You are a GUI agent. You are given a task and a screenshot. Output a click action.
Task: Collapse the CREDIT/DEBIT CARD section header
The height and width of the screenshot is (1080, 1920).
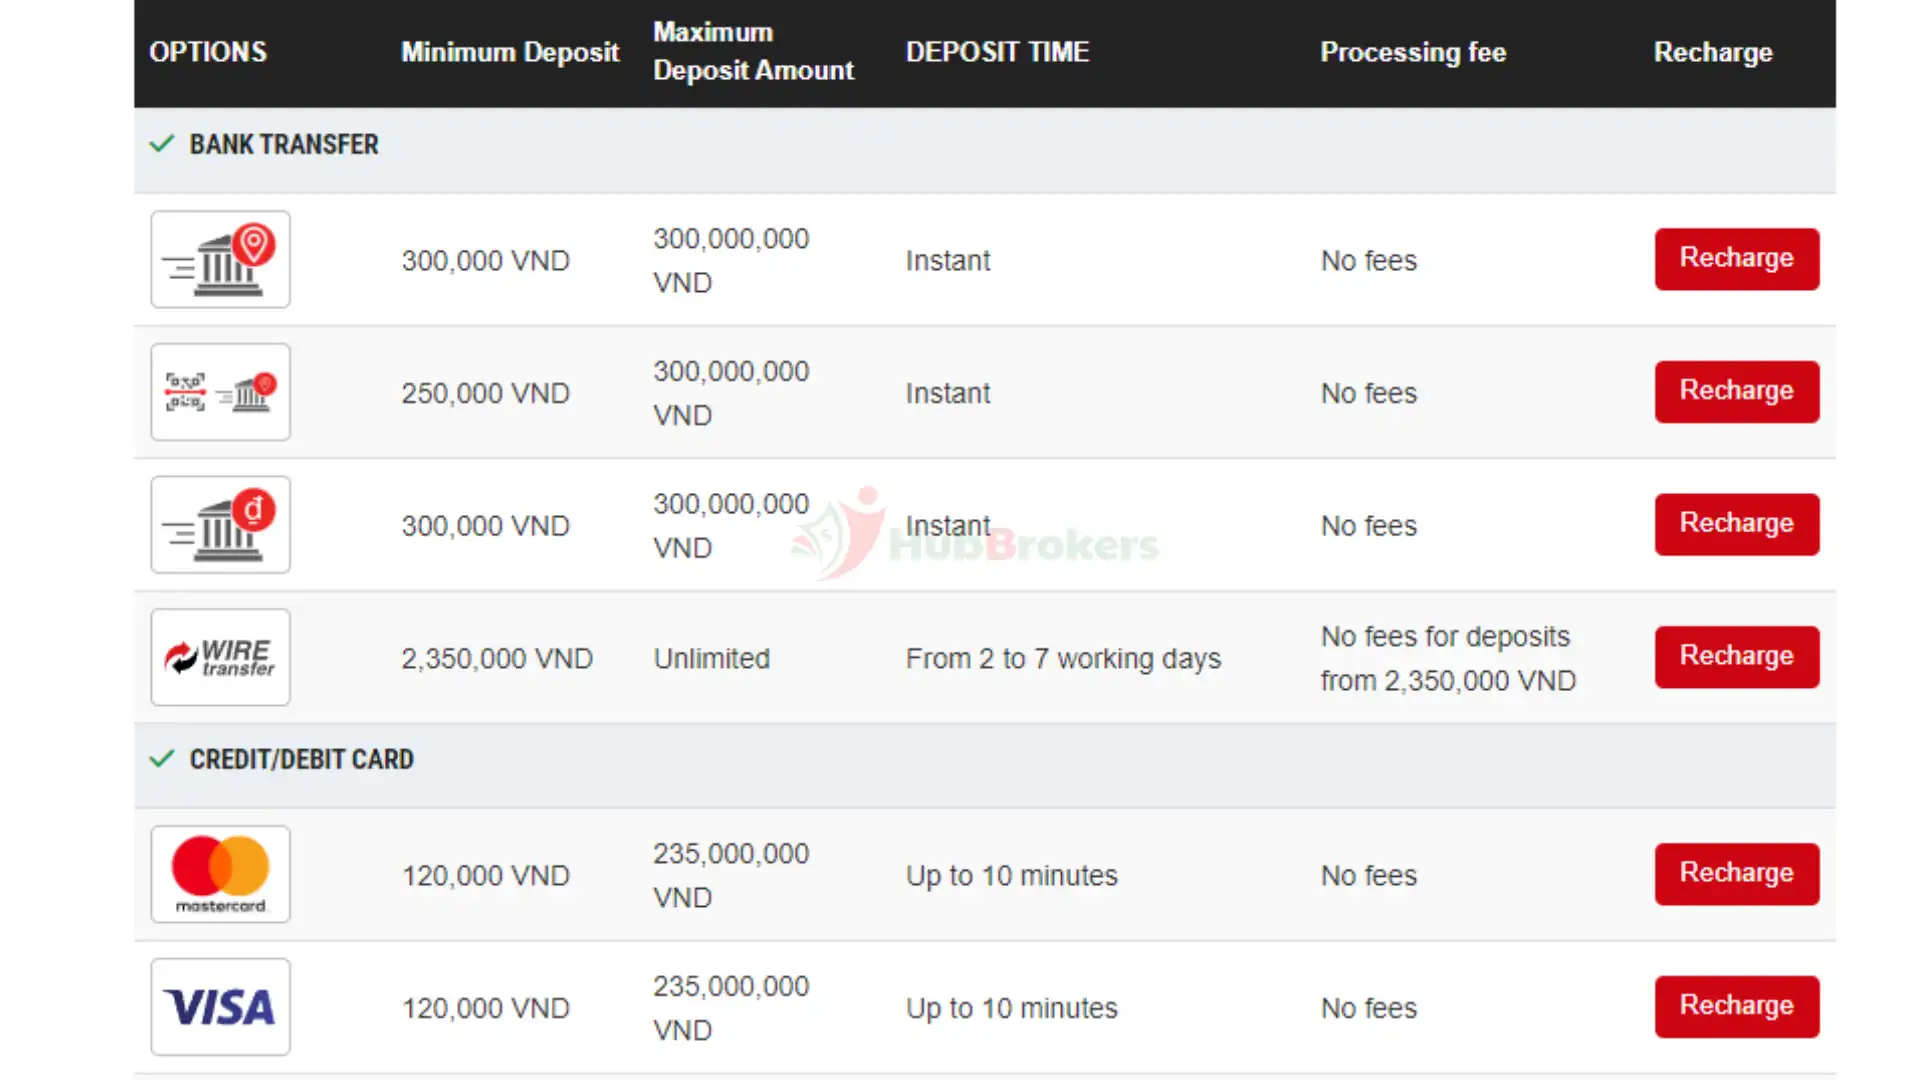click(x=301, y=760)
